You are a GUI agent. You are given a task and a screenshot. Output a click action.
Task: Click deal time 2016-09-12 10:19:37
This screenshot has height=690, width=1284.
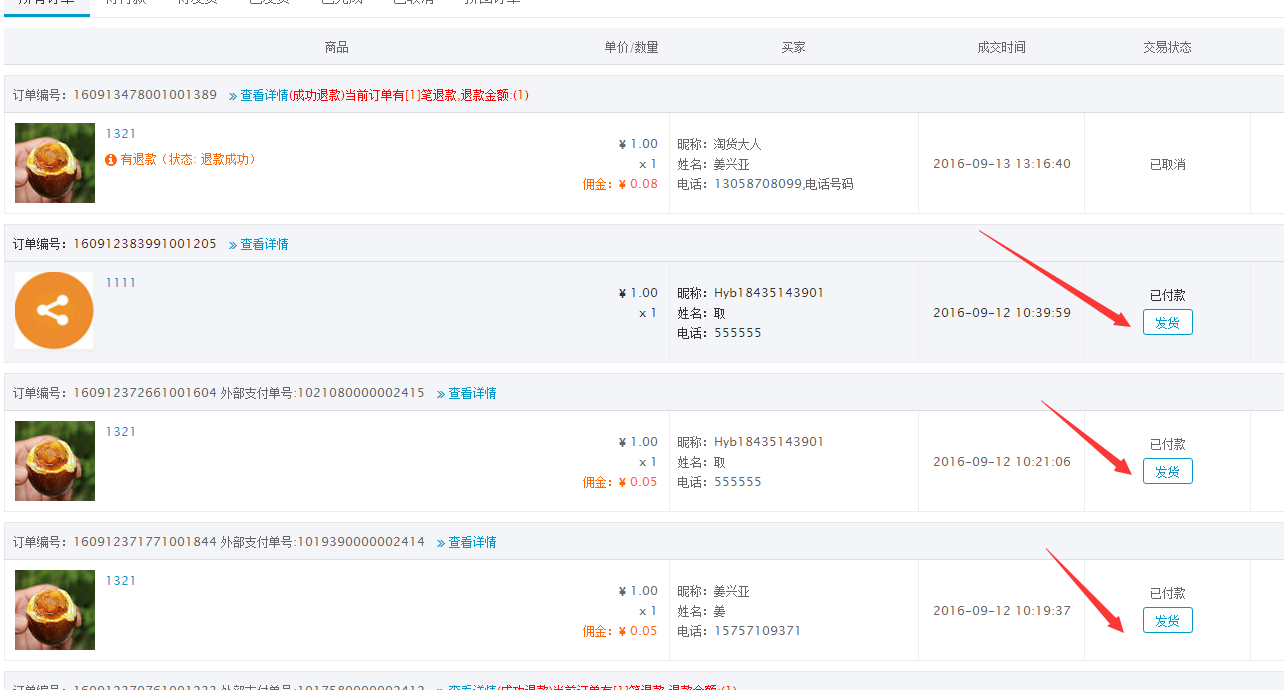(x=1002, y=611)
